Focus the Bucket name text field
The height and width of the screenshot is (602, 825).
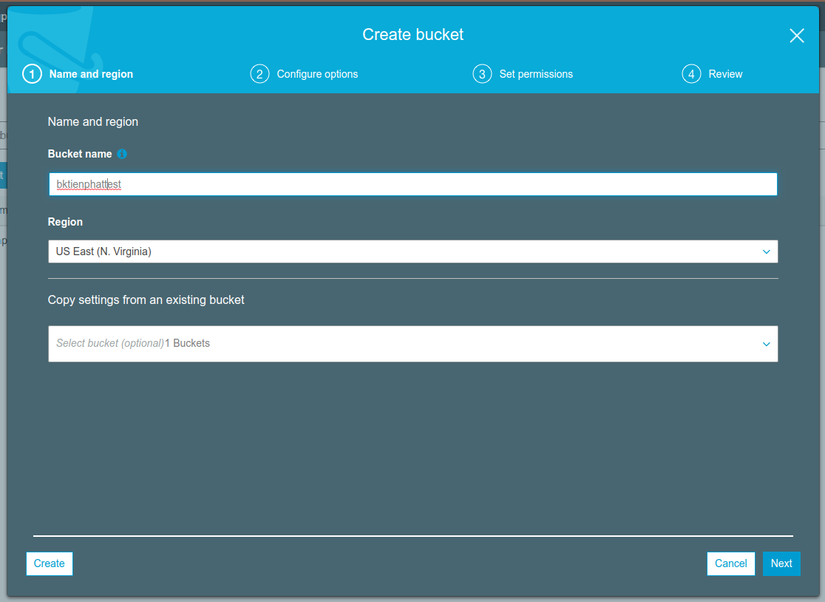(413, 184)
